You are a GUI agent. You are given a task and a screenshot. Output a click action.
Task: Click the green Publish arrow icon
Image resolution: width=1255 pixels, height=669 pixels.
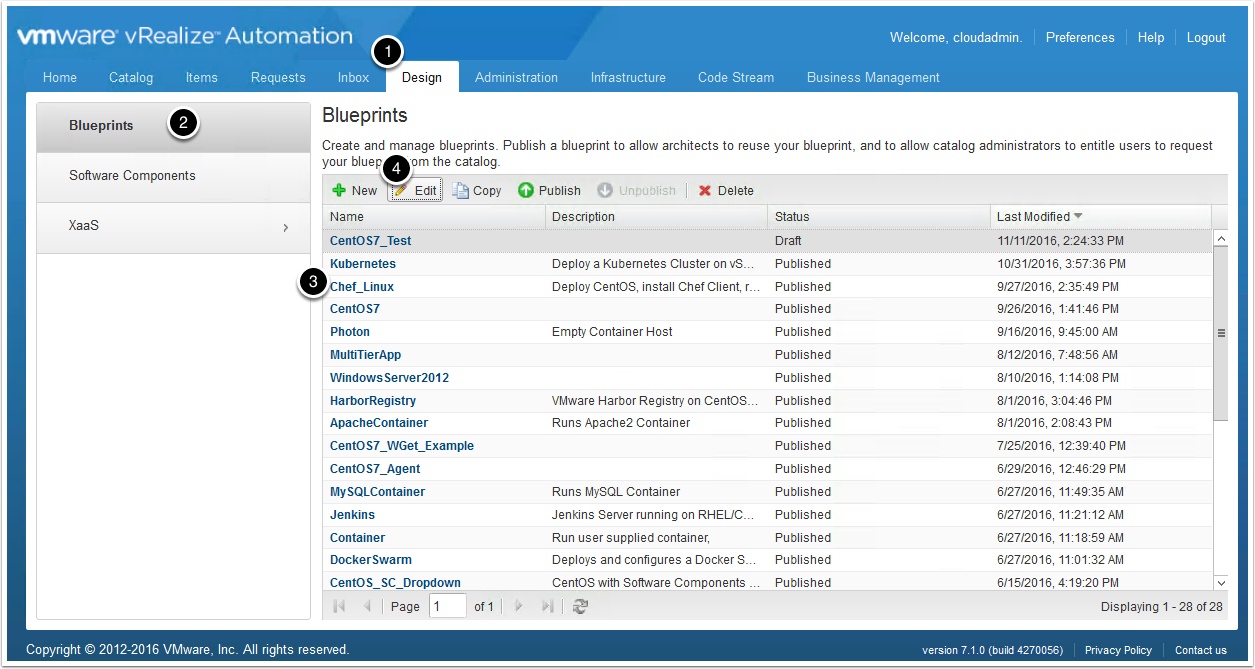click(526, 190)
